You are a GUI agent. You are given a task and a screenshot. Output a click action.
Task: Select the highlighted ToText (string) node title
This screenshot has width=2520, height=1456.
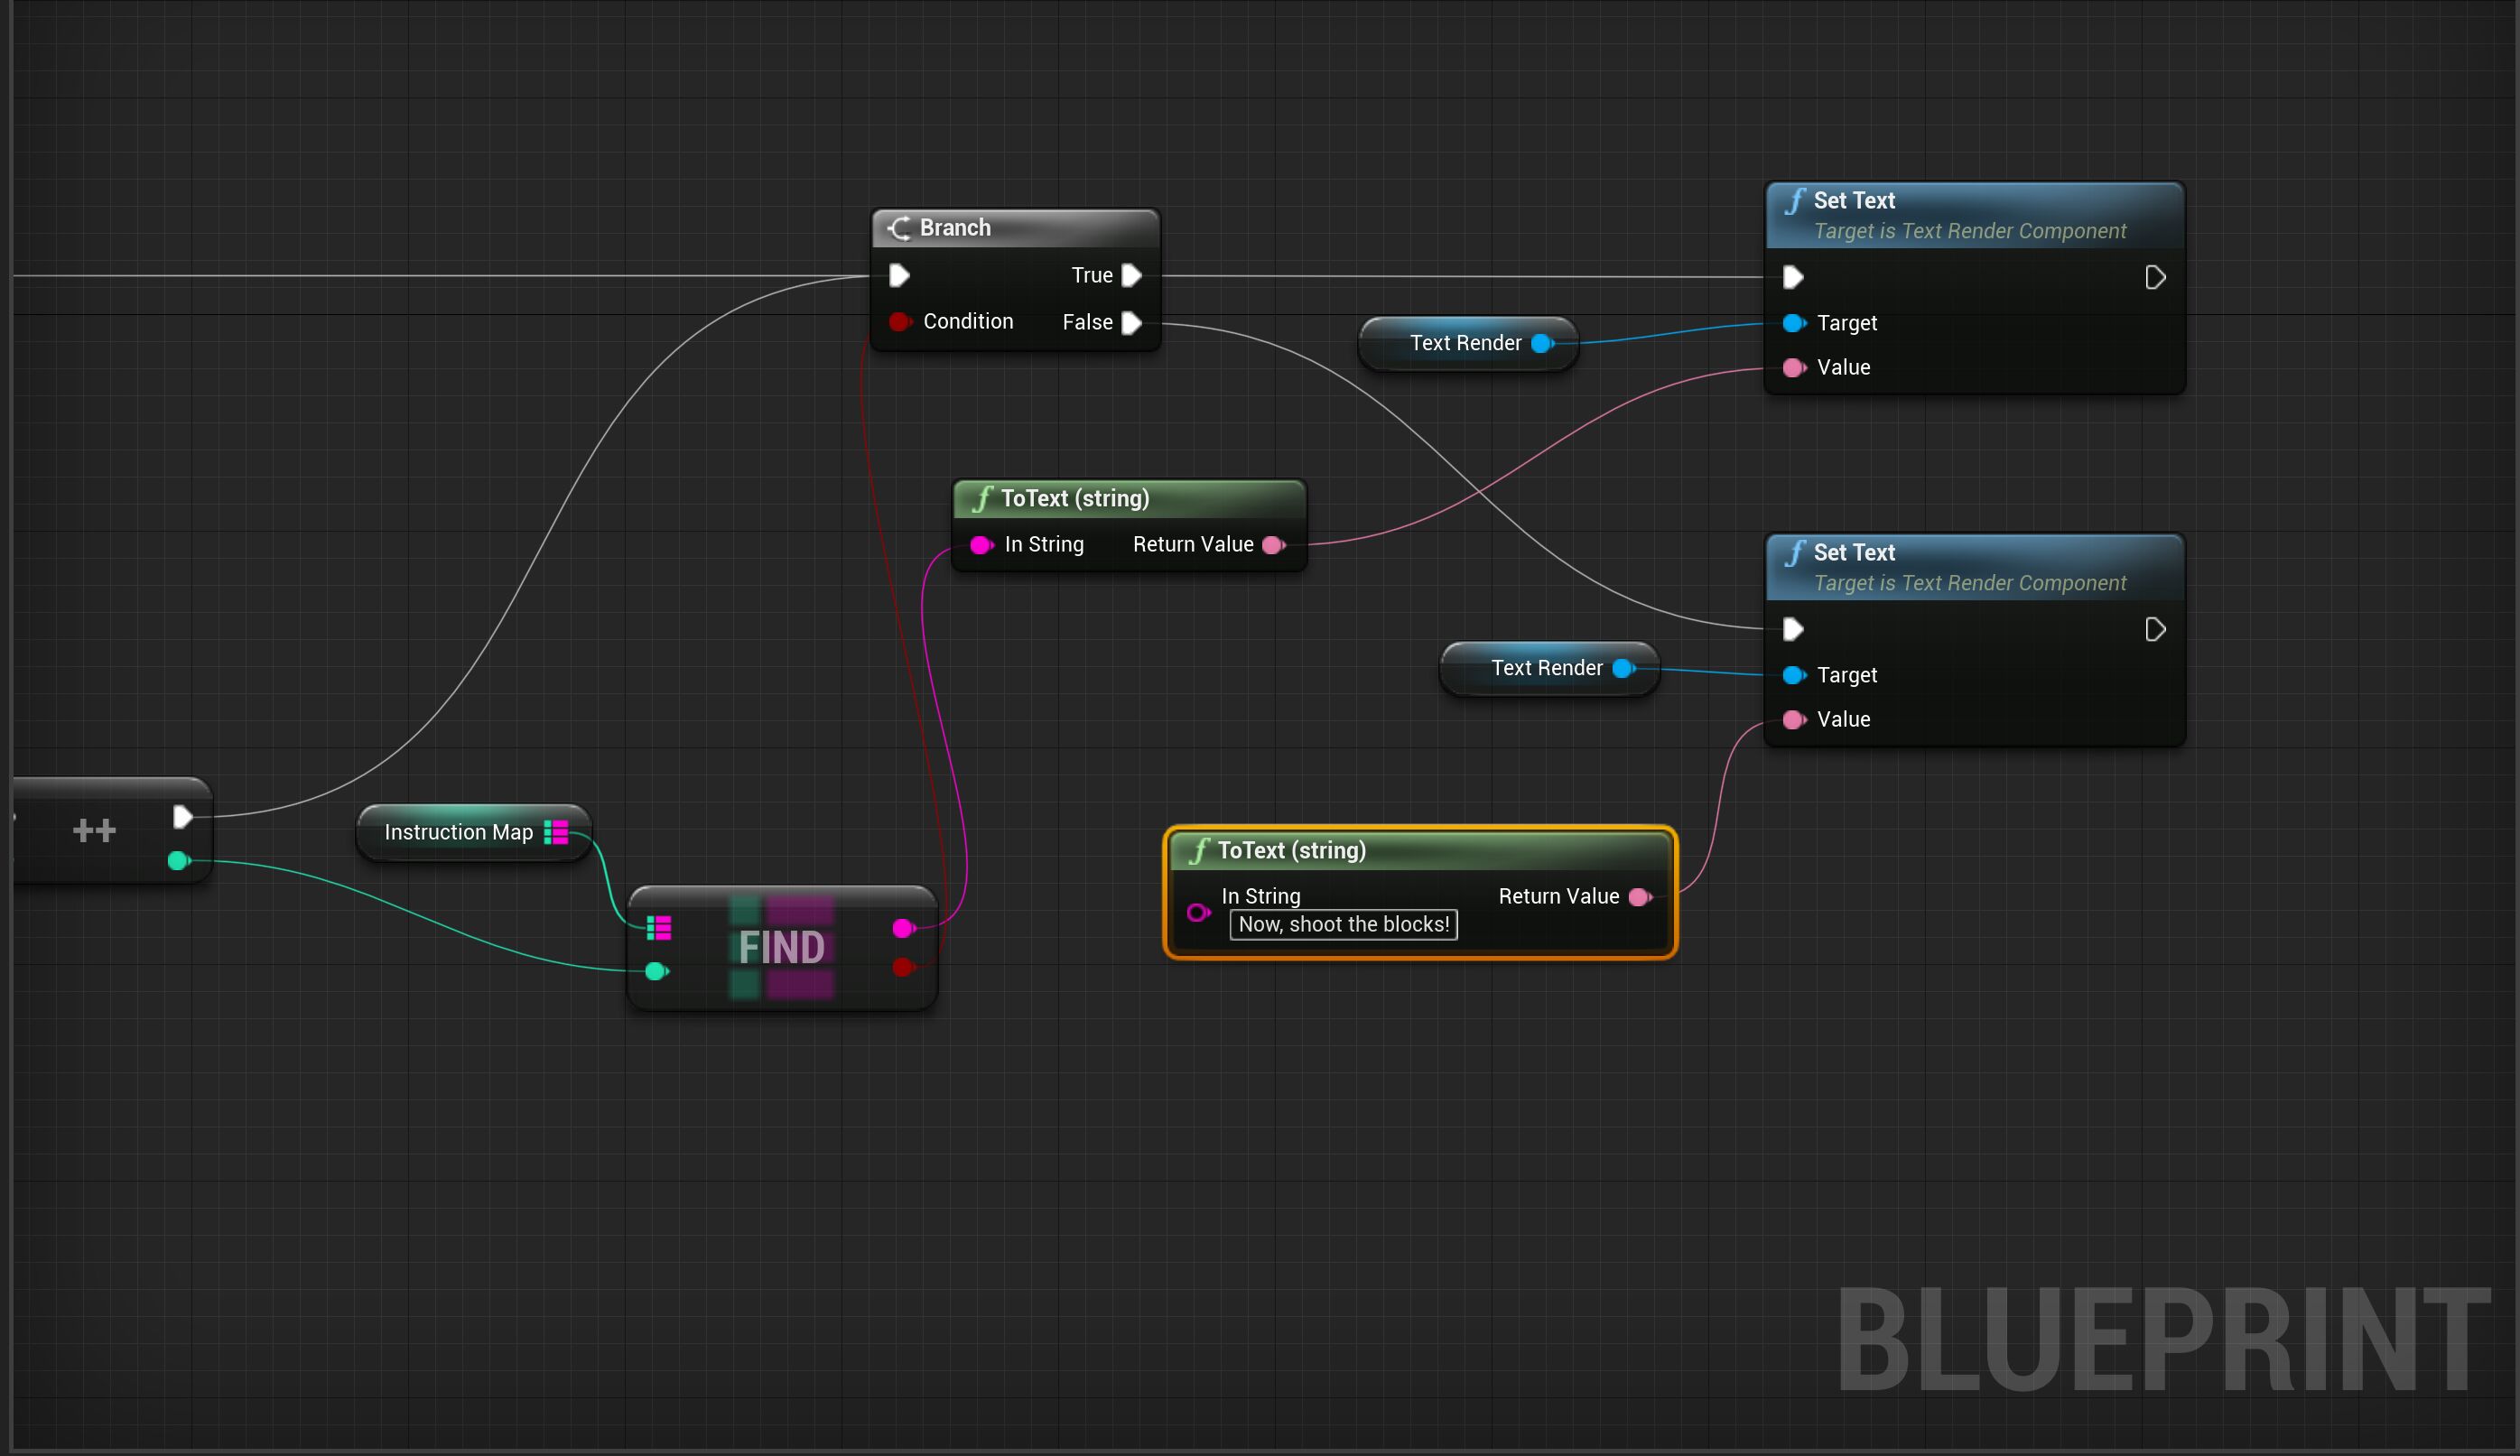click(x=1290, y=851)
